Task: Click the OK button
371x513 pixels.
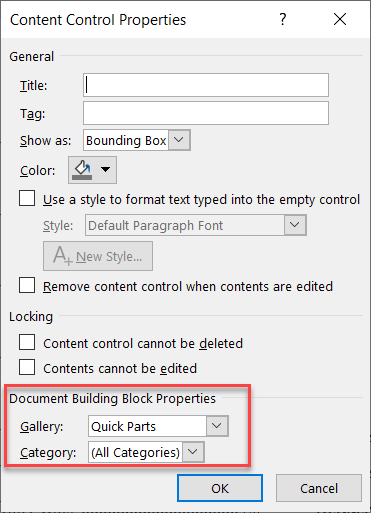Action: [220, 488]
